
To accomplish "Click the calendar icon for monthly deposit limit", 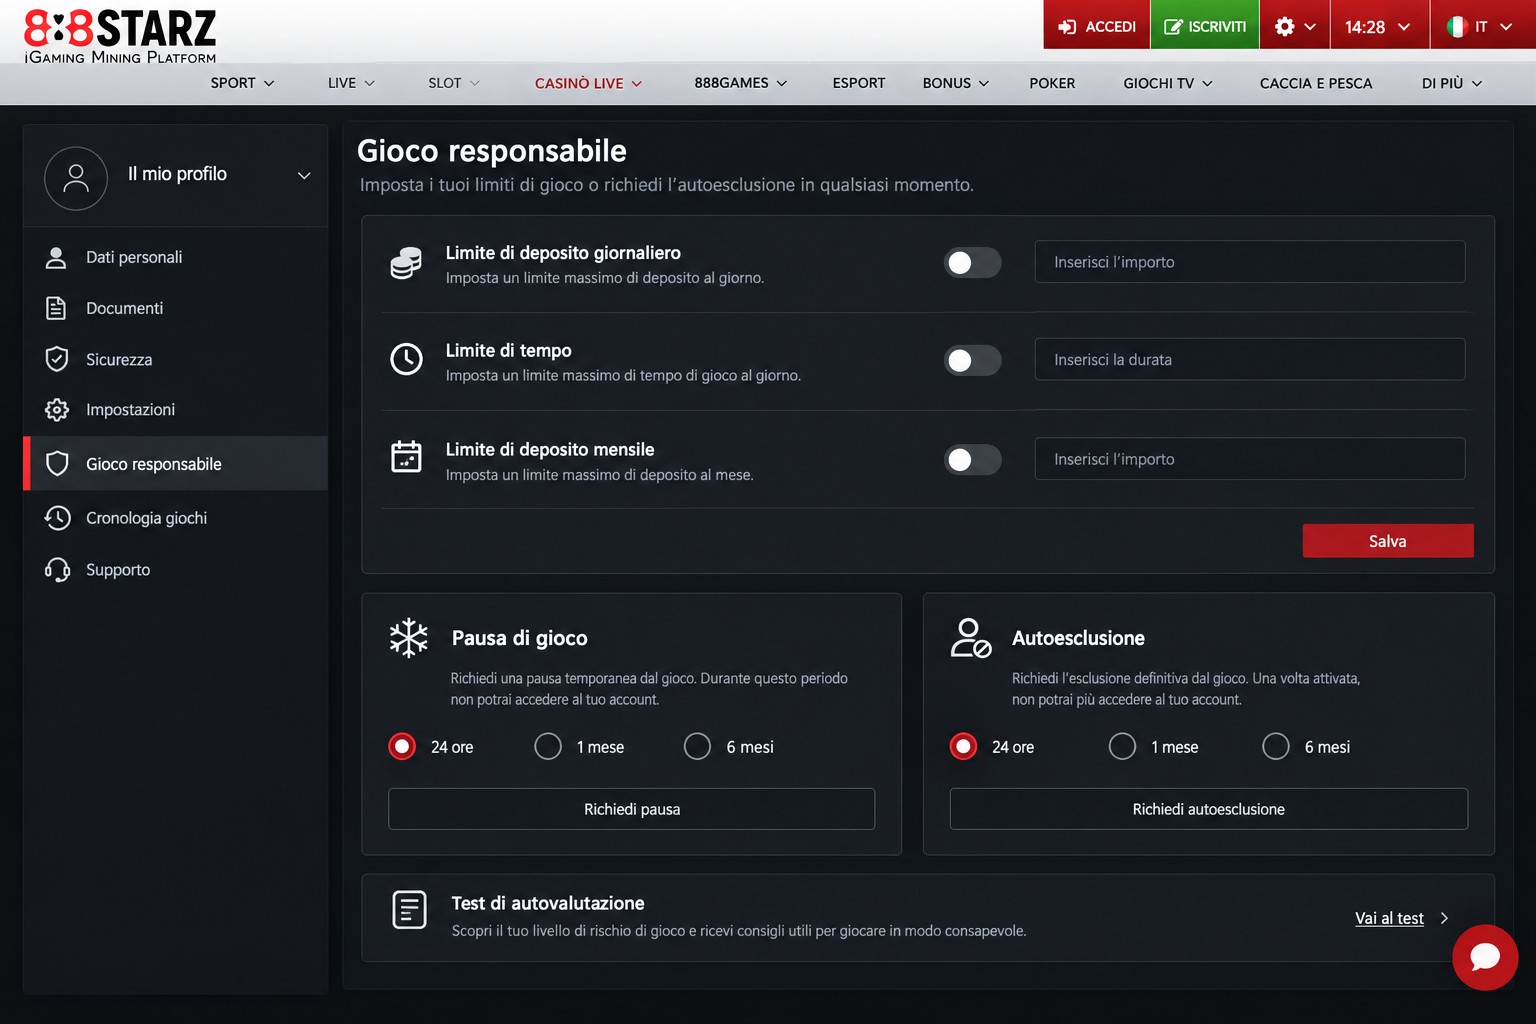I will tap(406, 457).
